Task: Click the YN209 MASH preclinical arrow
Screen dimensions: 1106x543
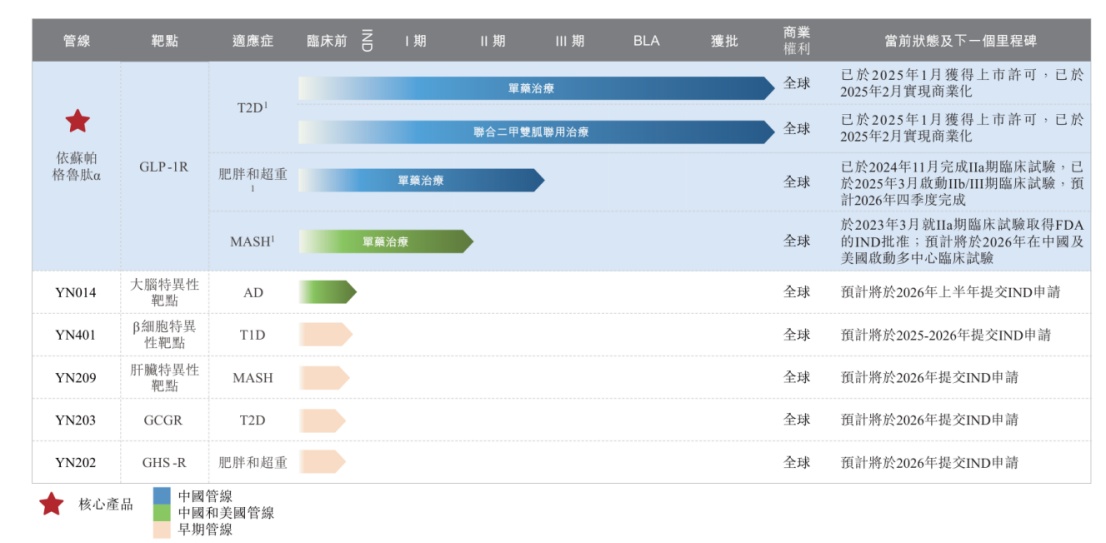Action: click(x=324, y=377)
